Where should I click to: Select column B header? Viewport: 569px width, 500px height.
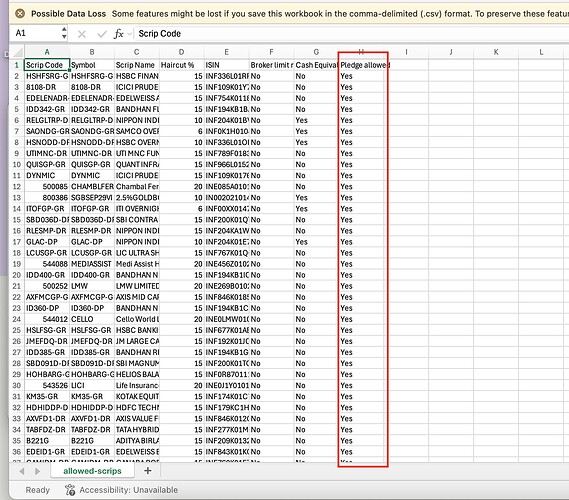pyautogui.click(x=92, y=52)
